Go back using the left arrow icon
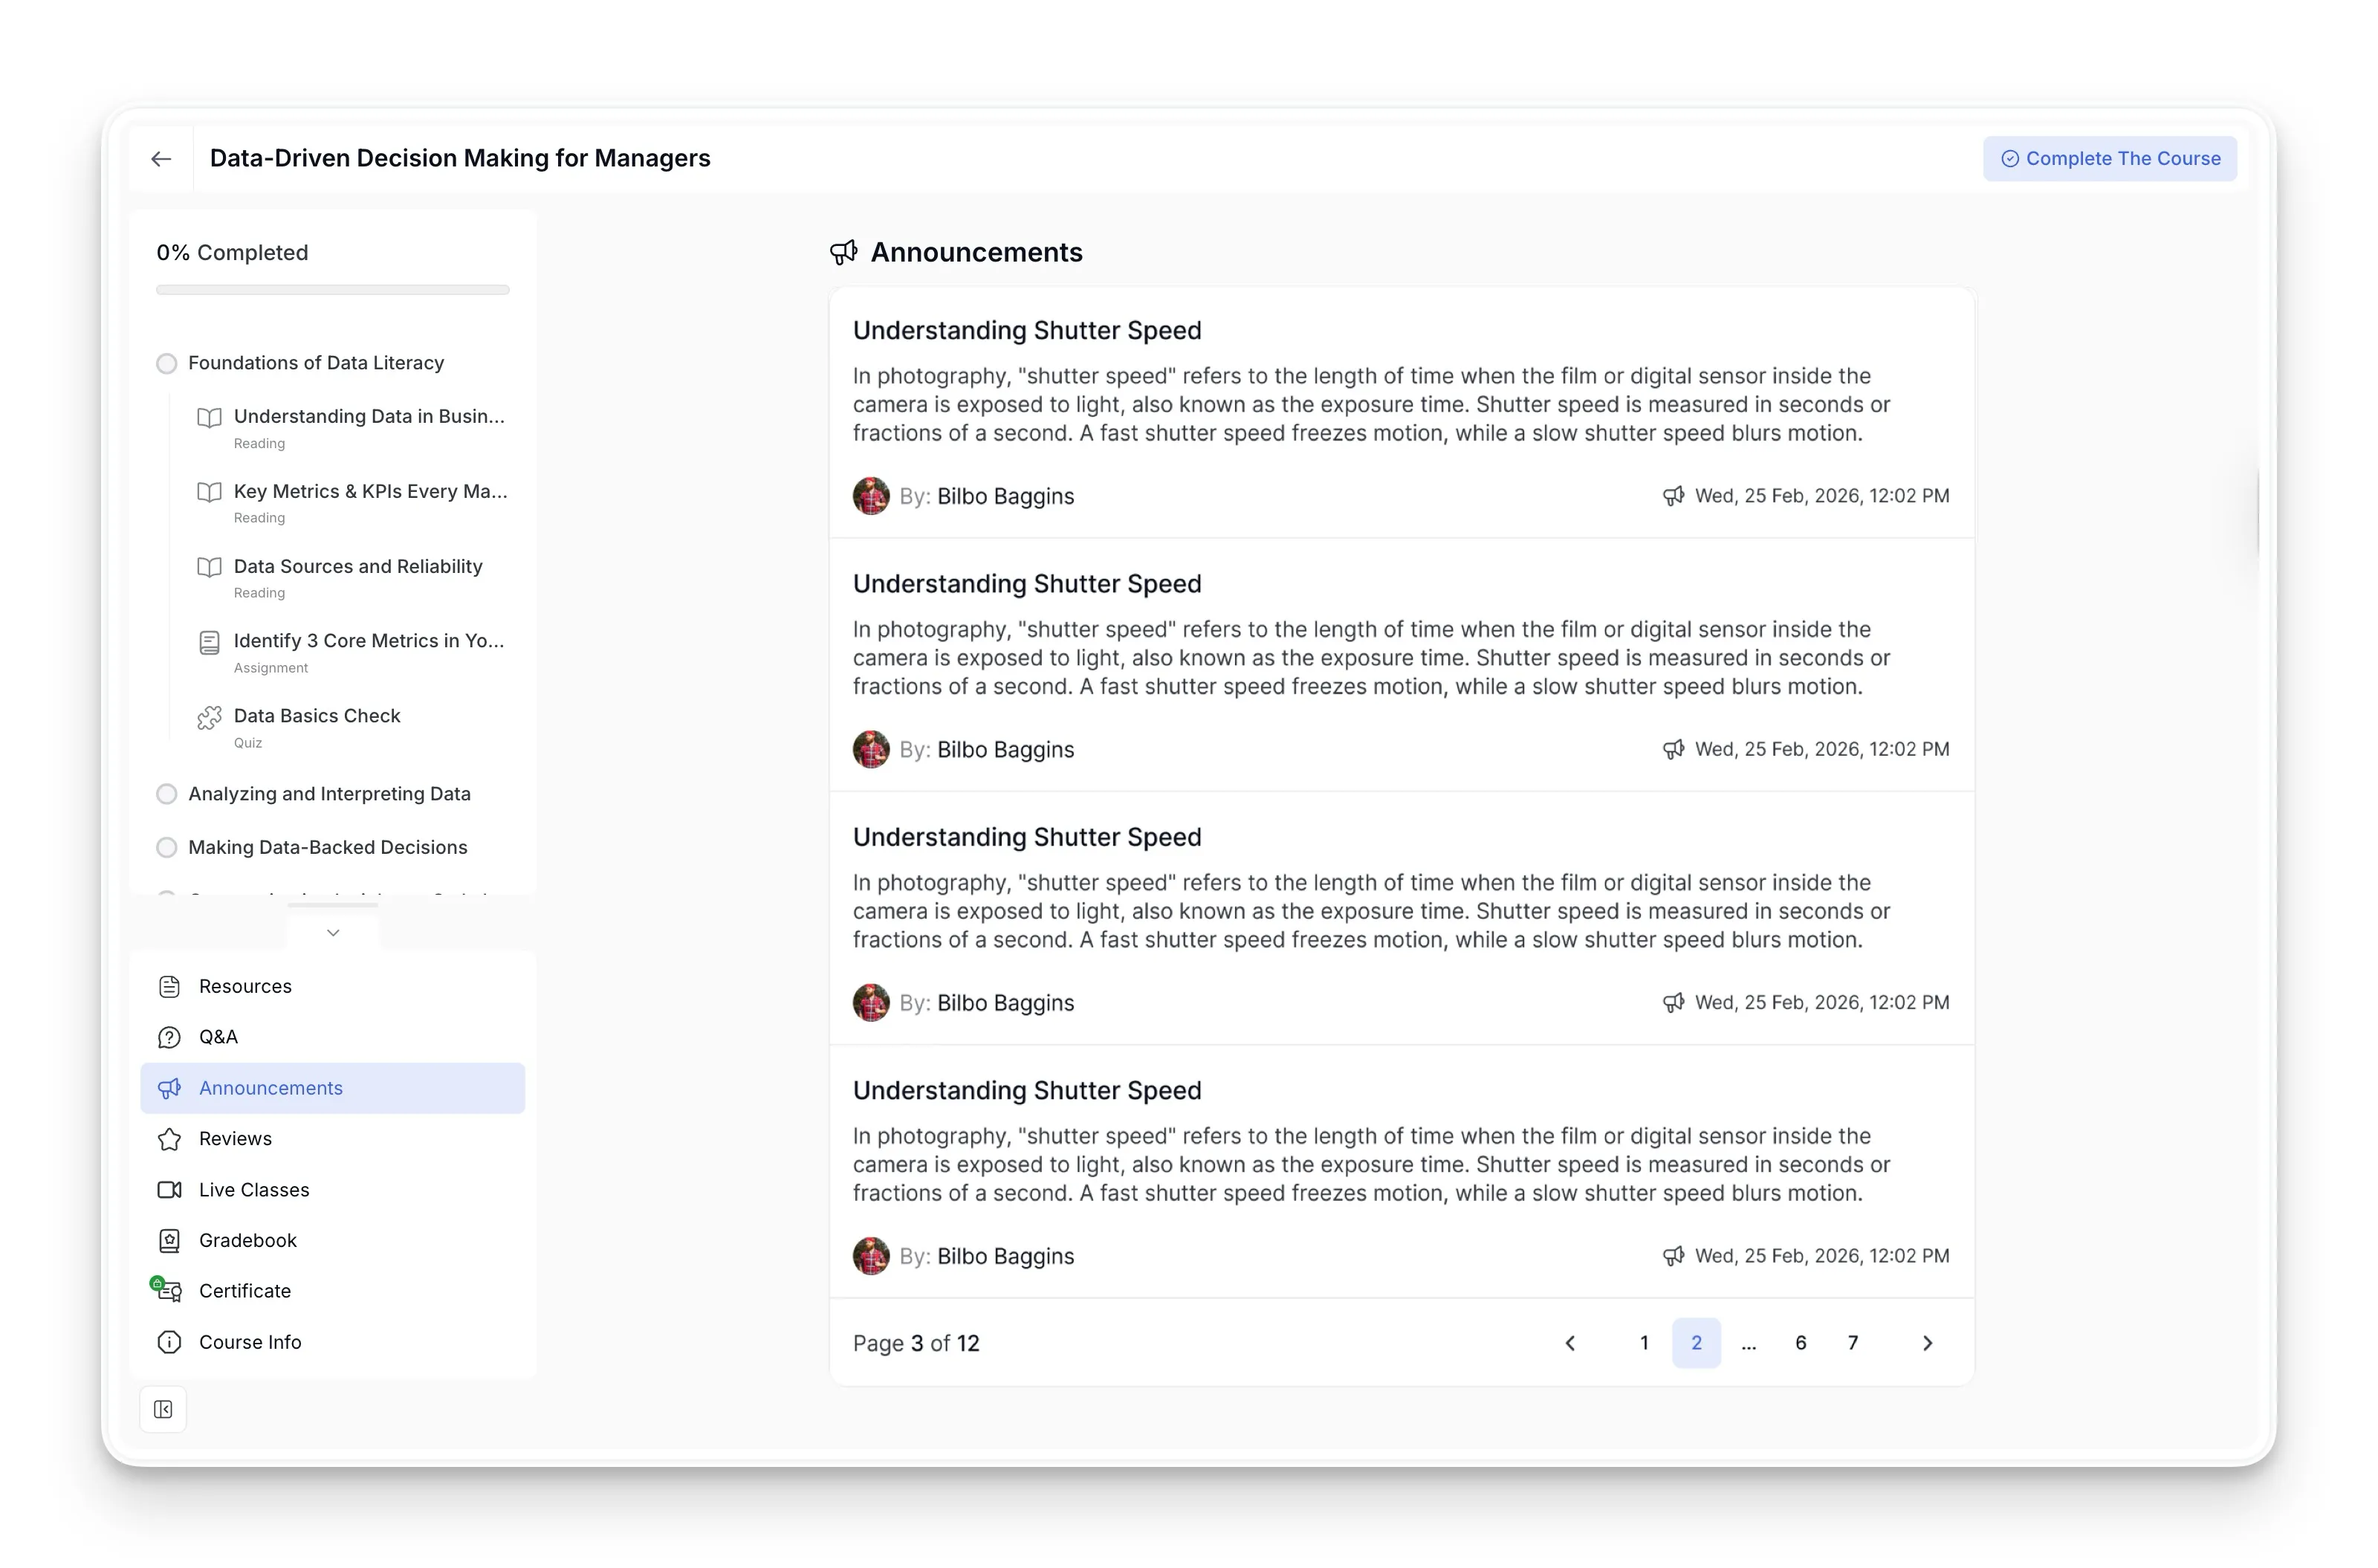Viewport: 2378px width, 1568px height. [161, 159]
